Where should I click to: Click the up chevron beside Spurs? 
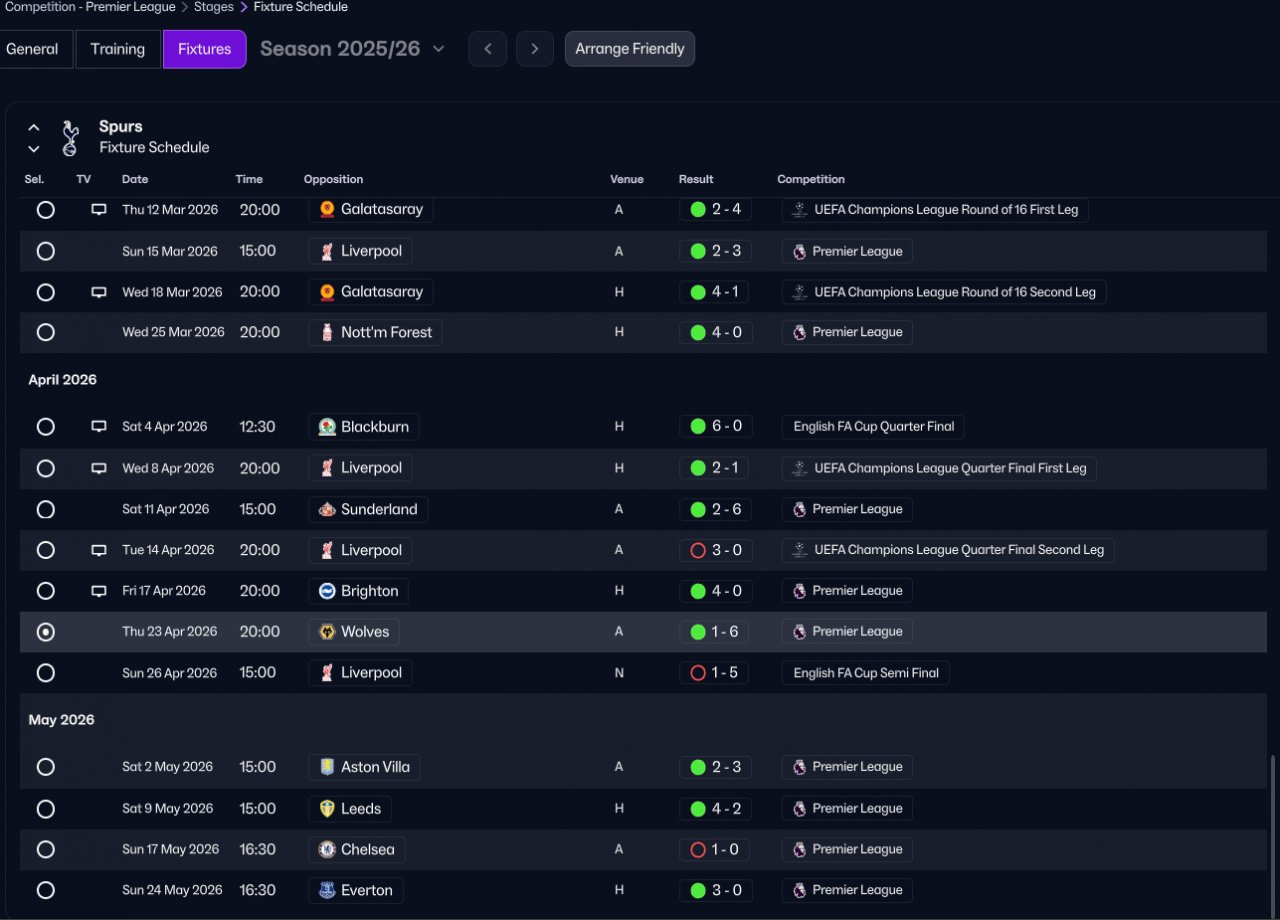[34, 128]
